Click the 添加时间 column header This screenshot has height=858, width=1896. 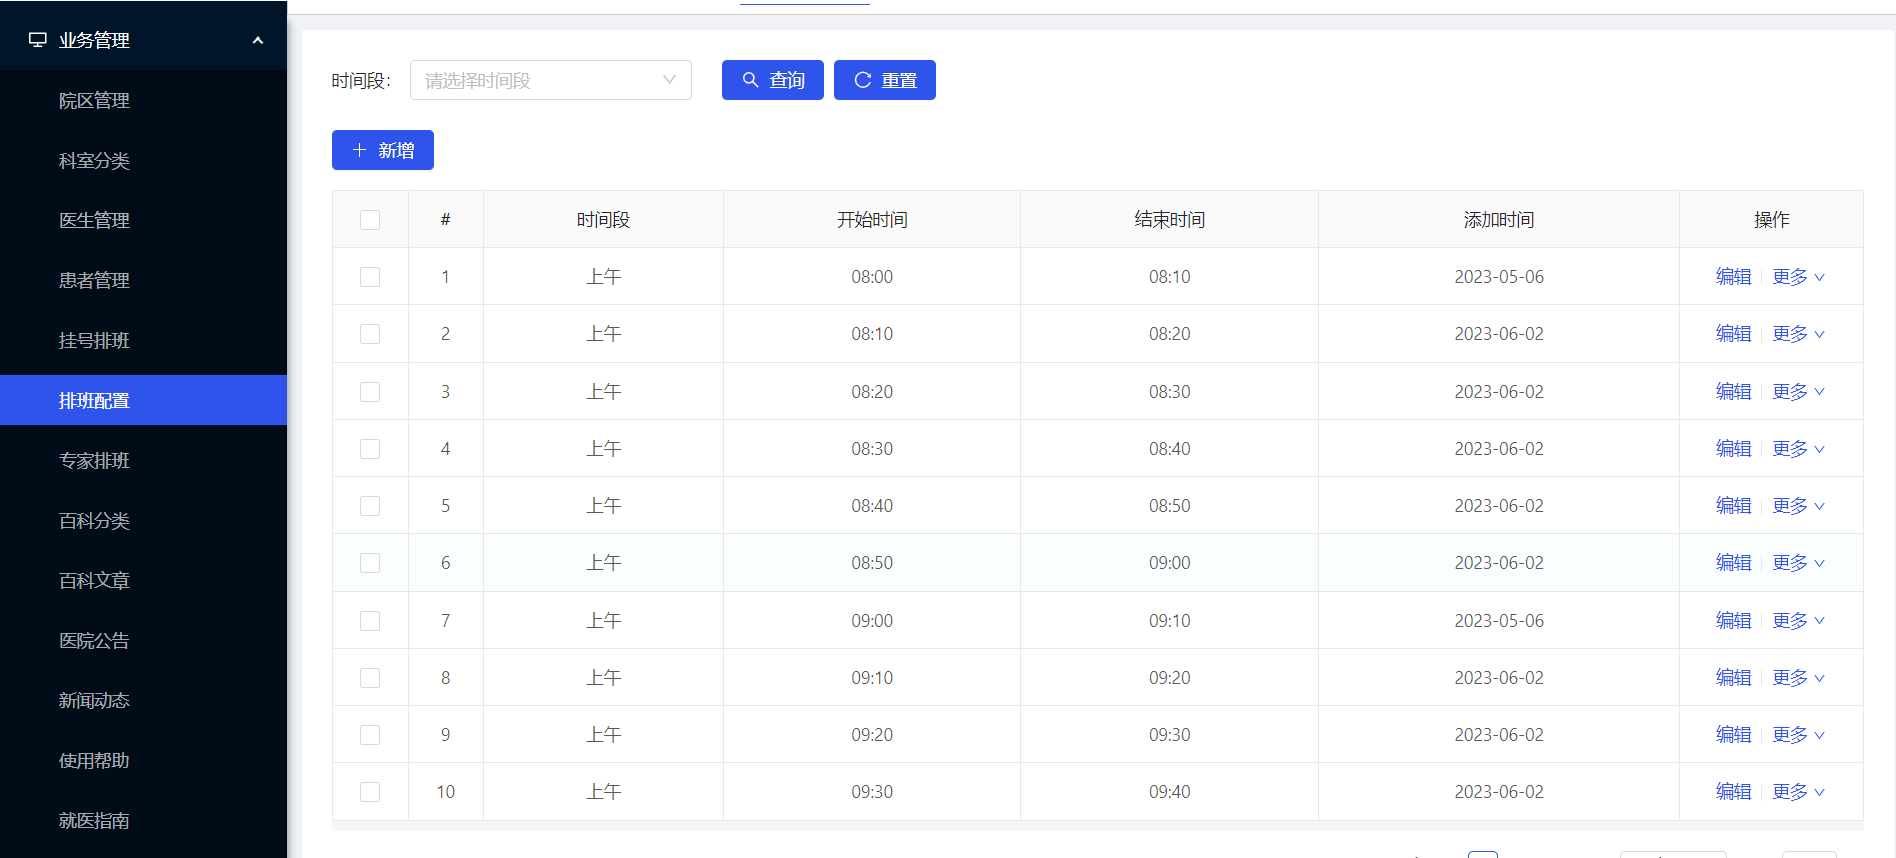tap(1499, 220)
